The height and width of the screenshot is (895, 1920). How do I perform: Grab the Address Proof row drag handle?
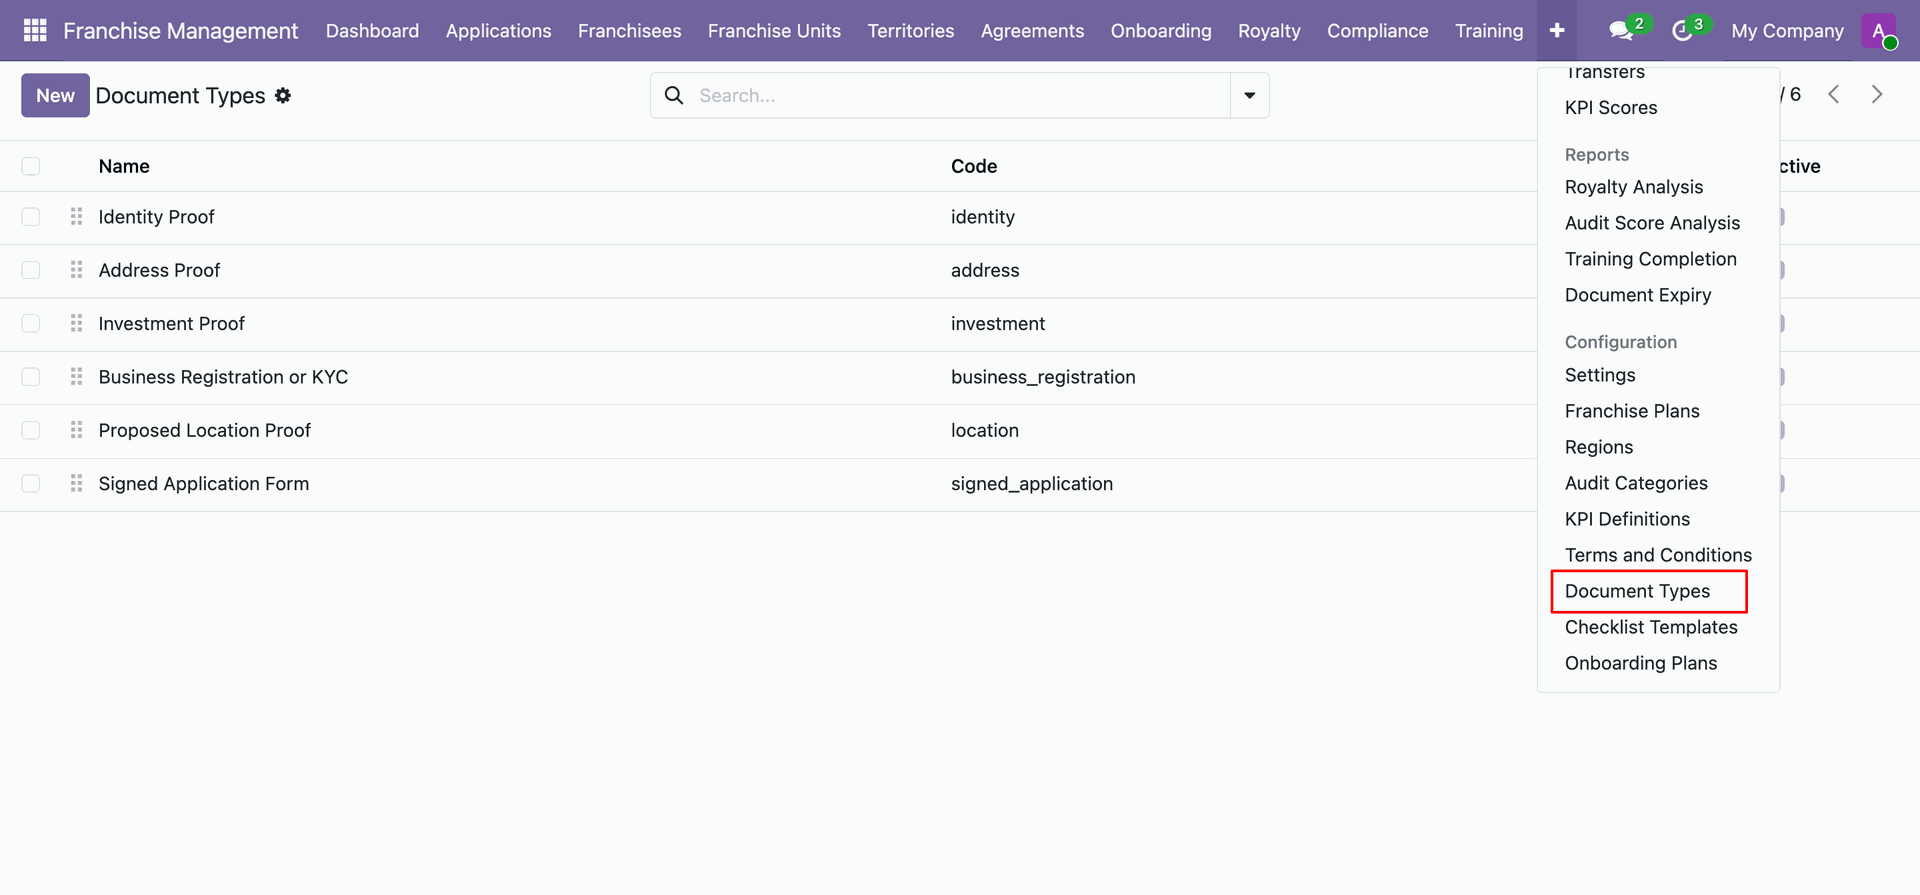click(x=76, y=270)
